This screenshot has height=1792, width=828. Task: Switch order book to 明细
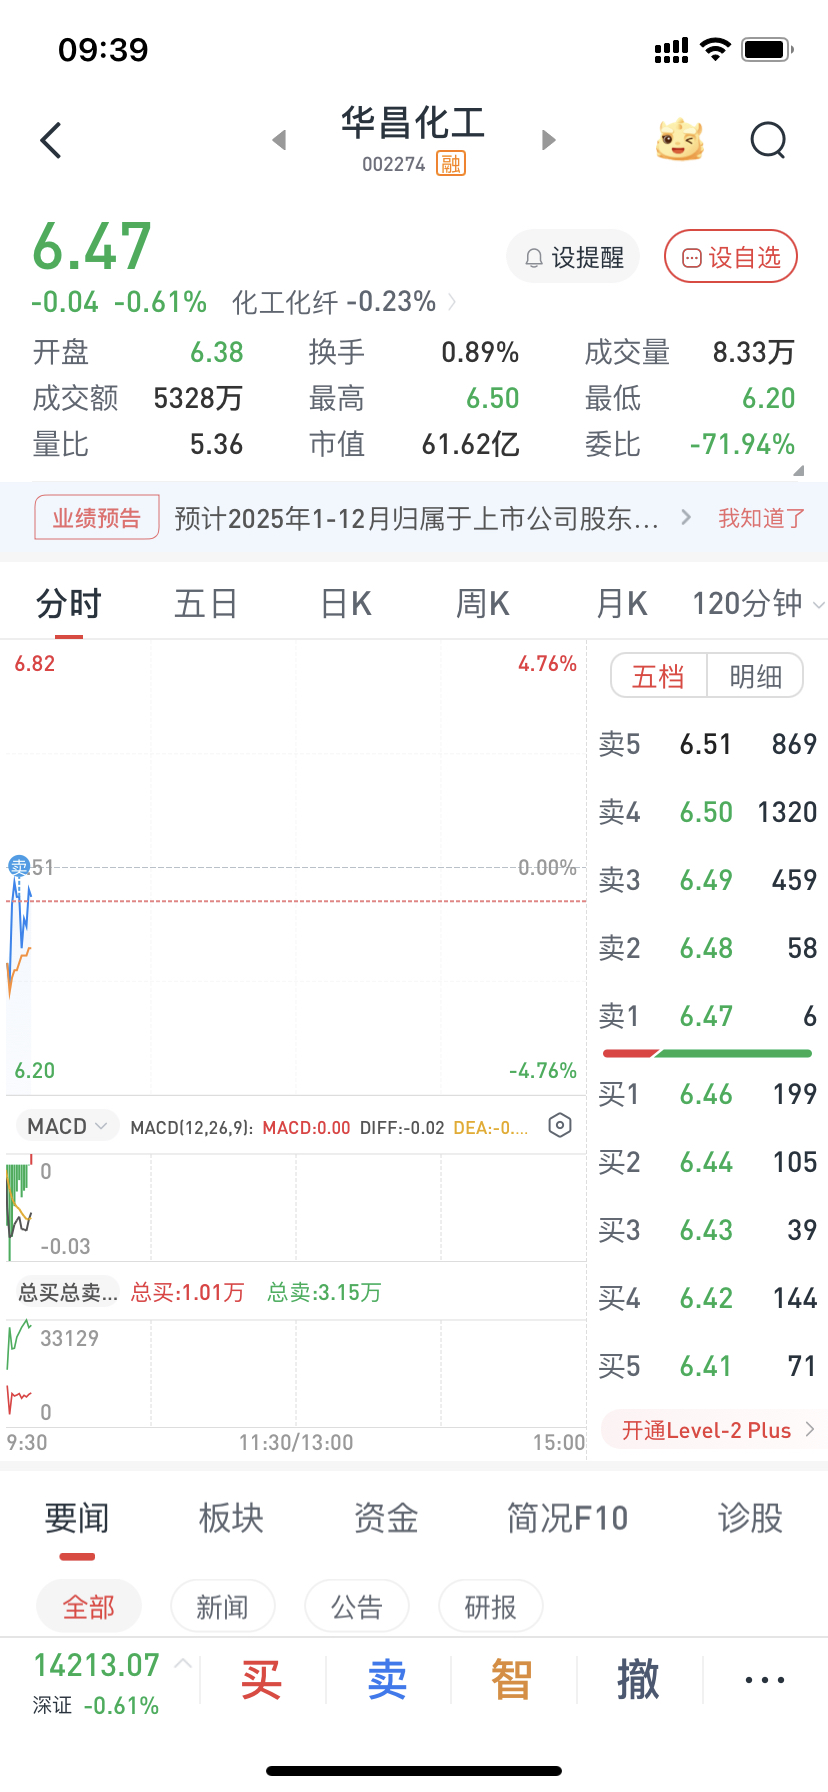pos(755,677)
